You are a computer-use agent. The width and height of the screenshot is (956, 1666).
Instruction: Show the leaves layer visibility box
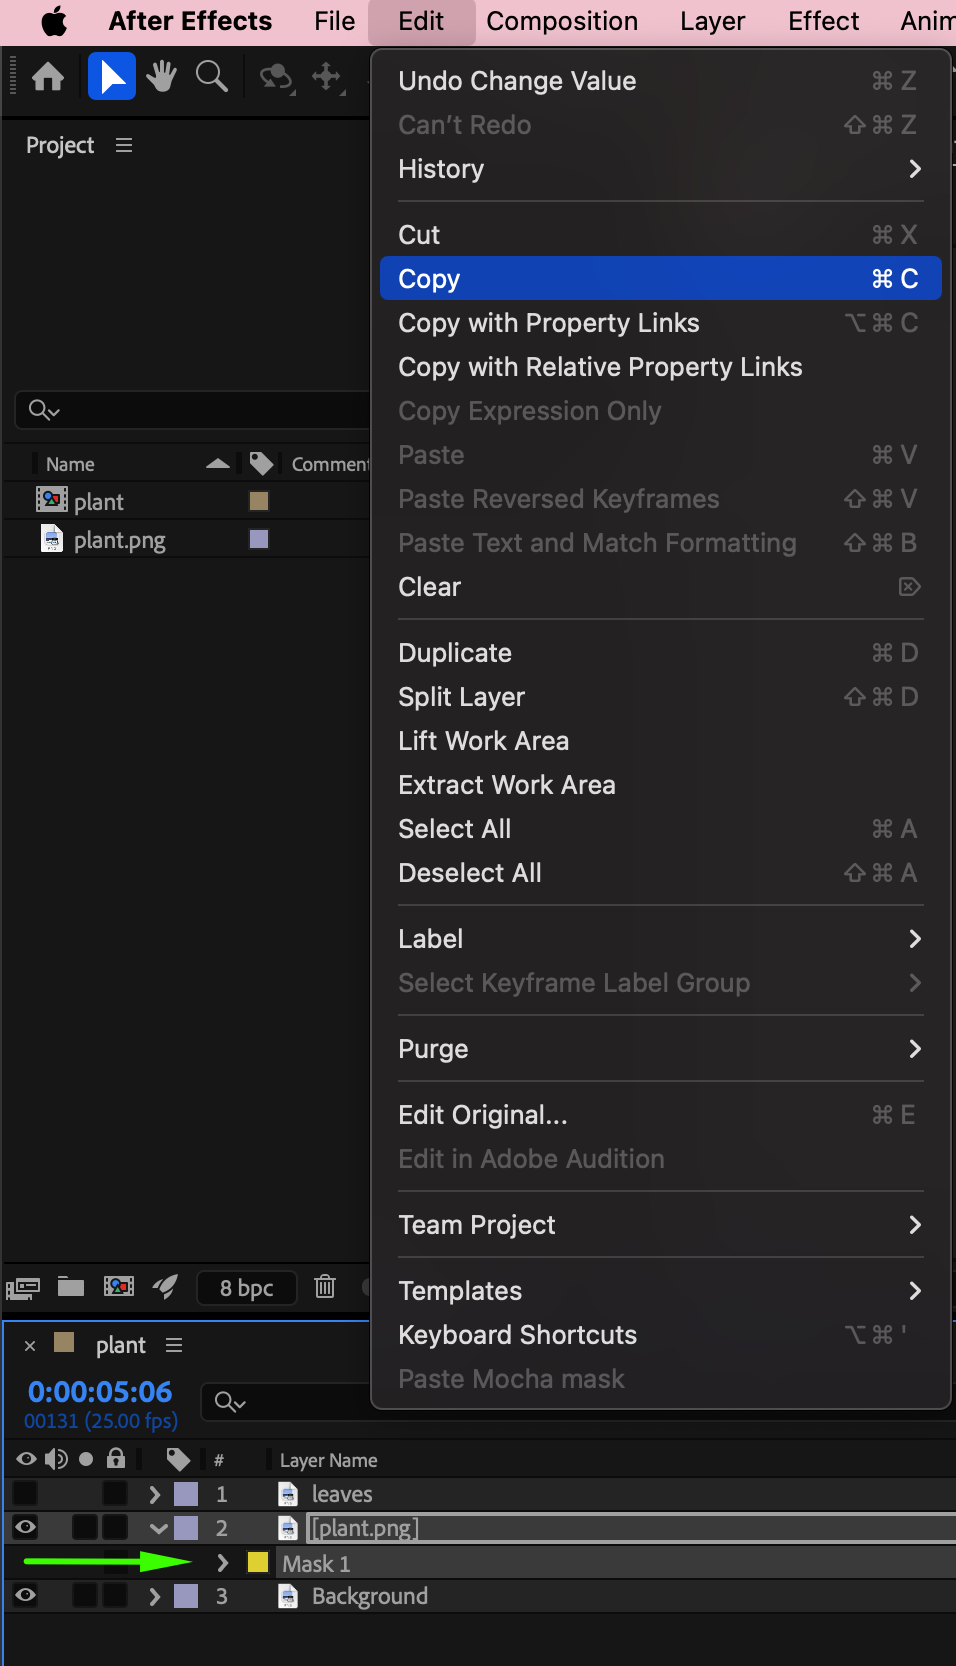tap(25, 1493)
